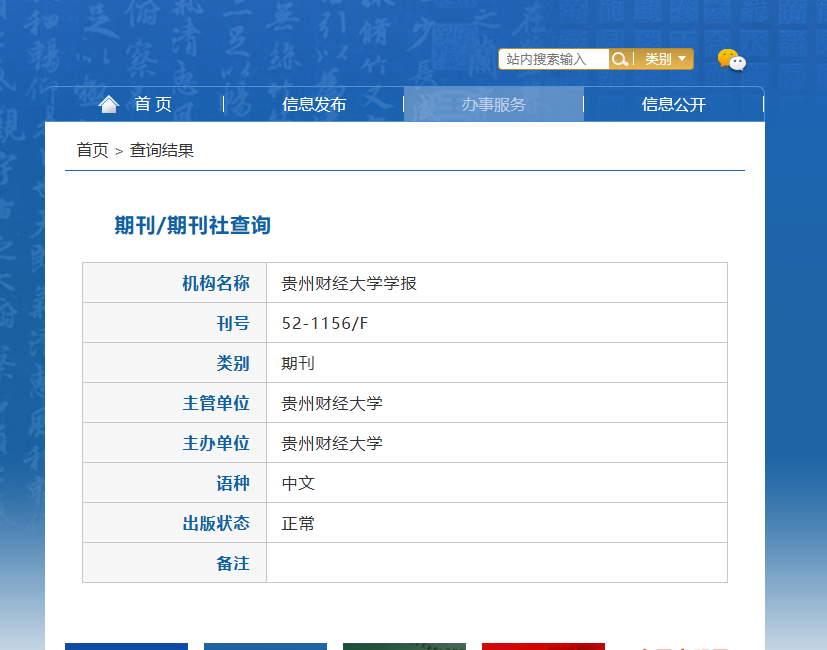This screenshot has width=827, height=650.
Task: Click the 机构名称 row label
Action: [216, 283]
